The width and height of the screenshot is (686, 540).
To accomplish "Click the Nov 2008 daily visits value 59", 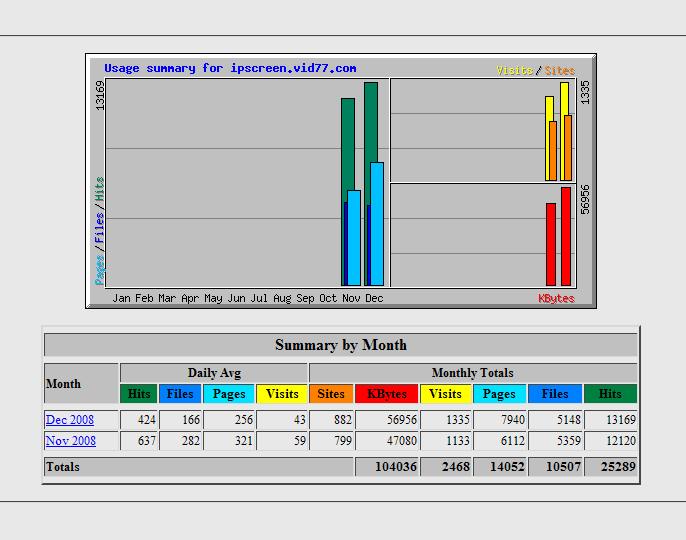I will (300, 441).
